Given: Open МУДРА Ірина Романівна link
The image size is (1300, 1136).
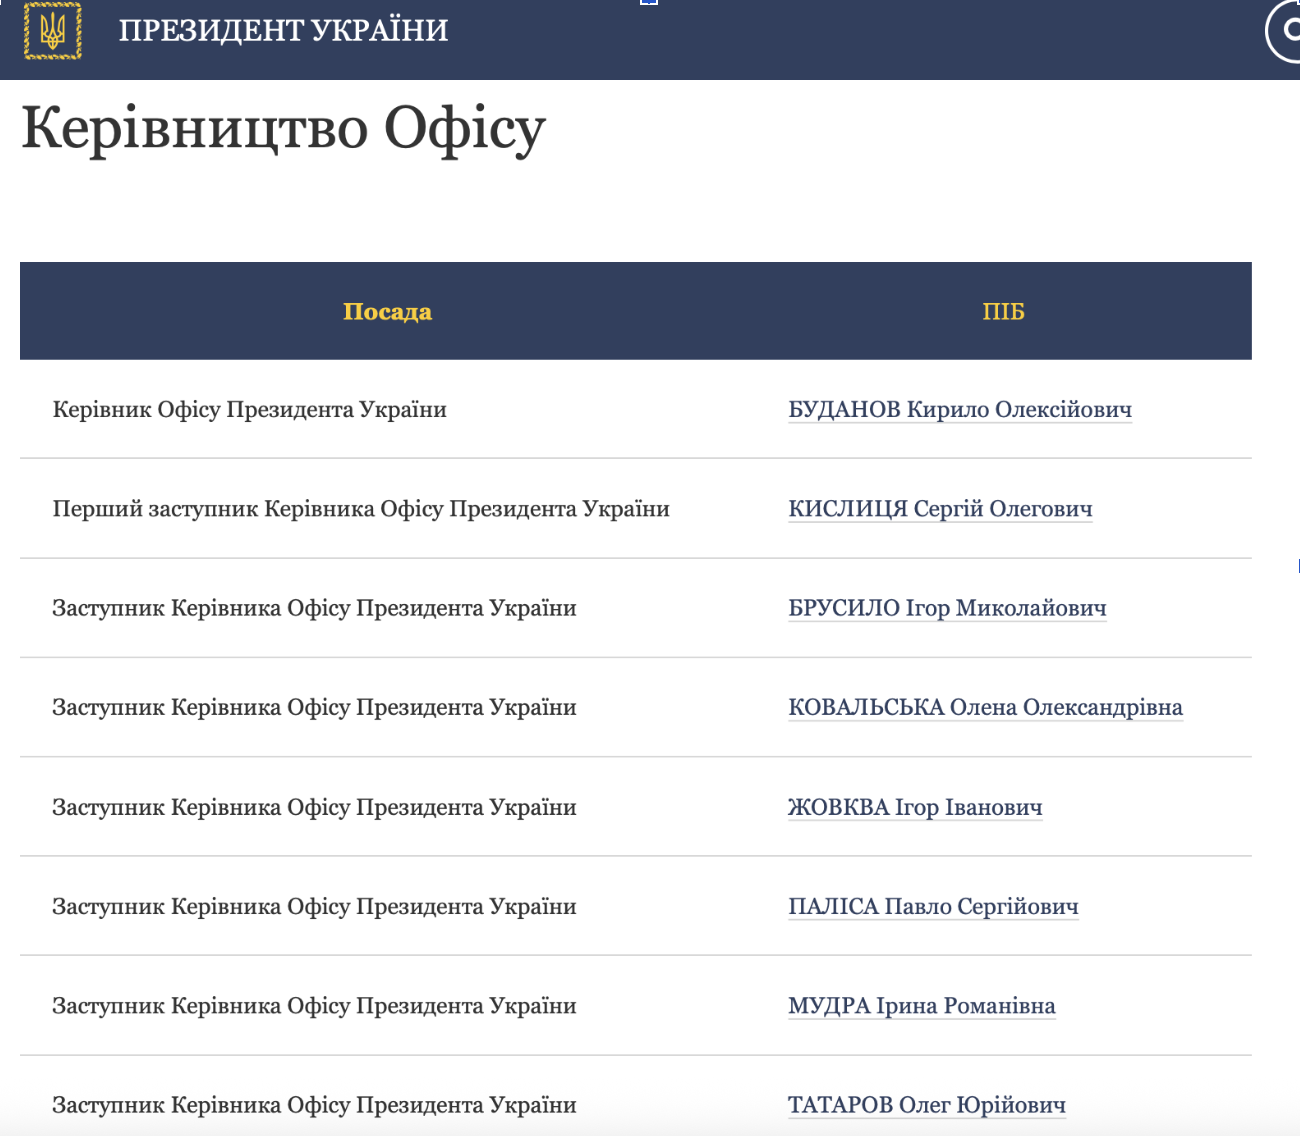Looking at the screenshot, I should click(x=921, y=1006).
